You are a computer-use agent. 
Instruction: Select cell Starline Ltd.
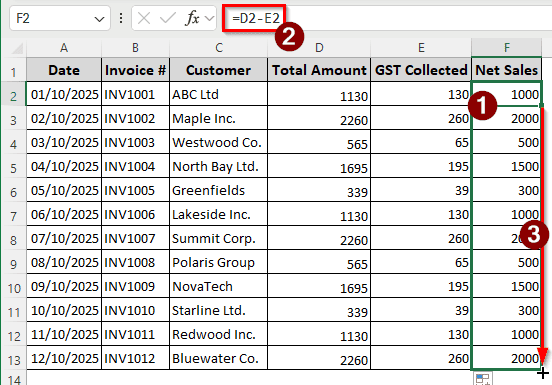click(219, 310)
